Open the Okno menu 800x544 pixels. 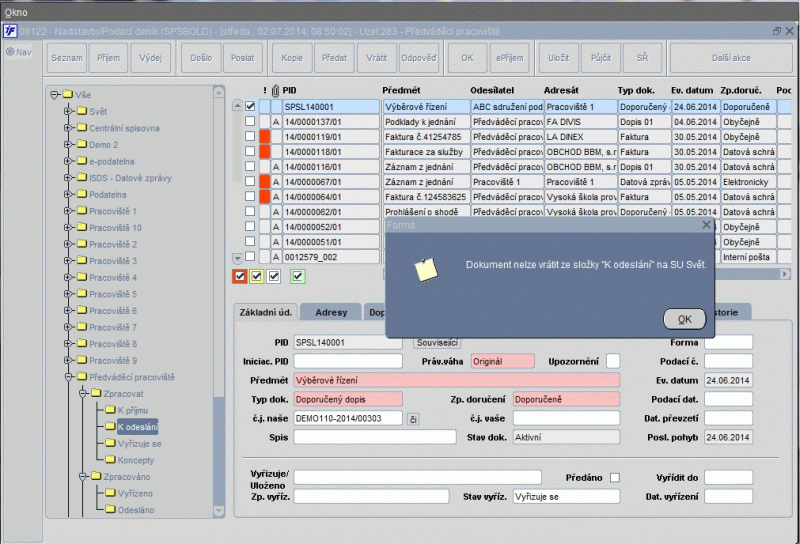click(16, 12)
